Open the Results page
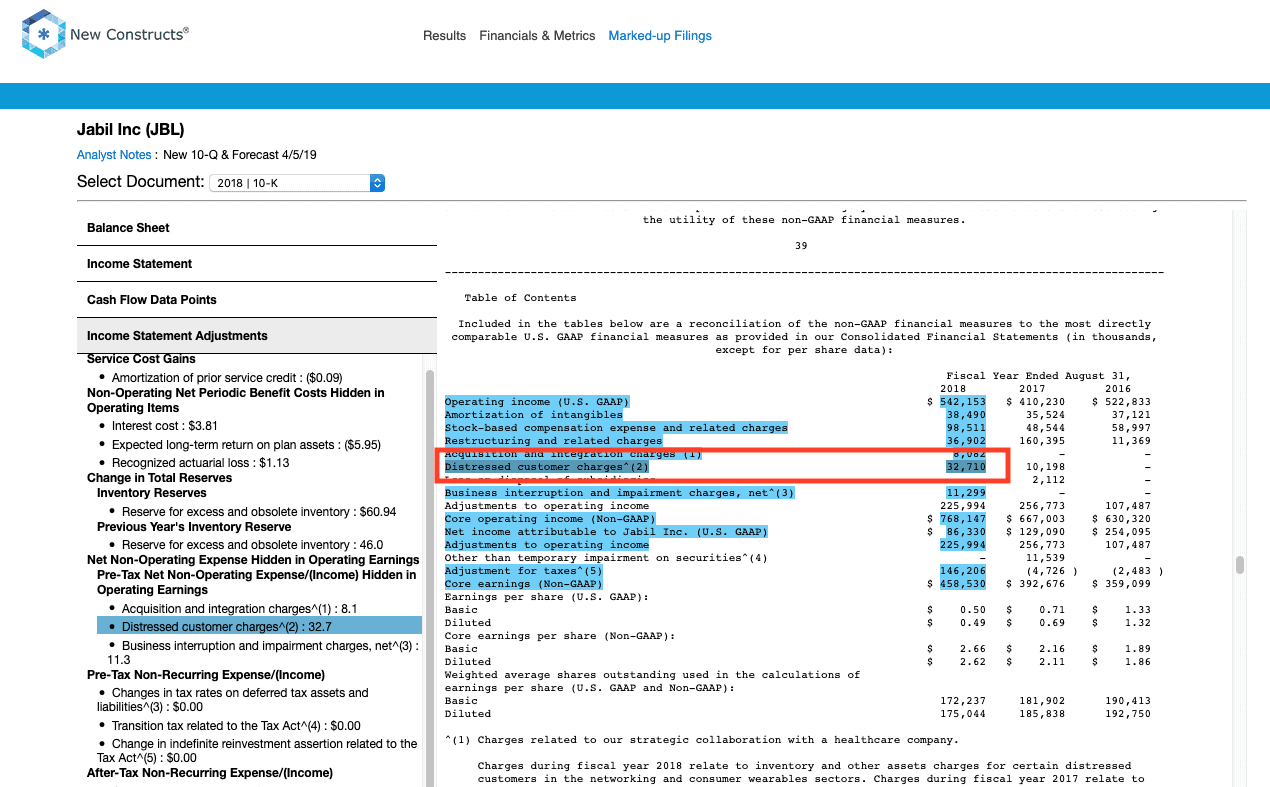 (444, 36)
